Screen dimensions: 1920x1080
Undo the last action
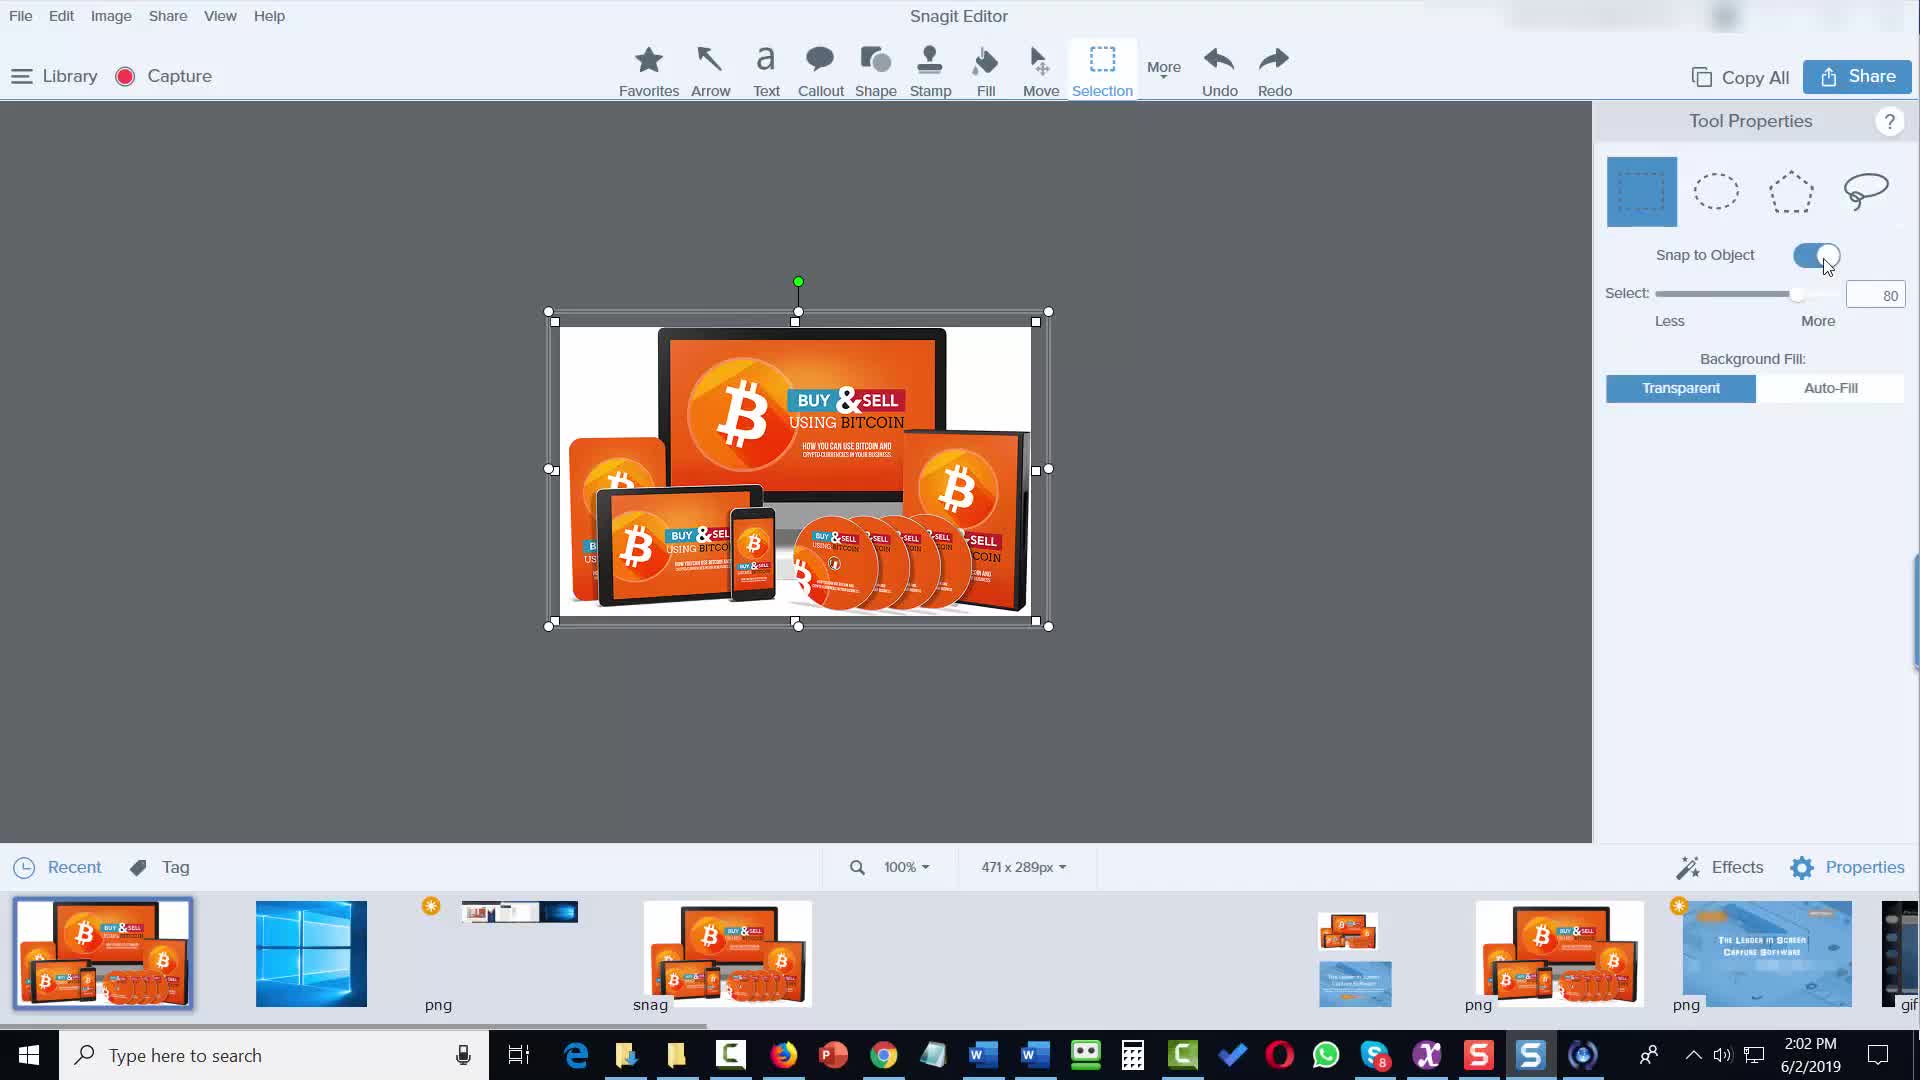1219,71
